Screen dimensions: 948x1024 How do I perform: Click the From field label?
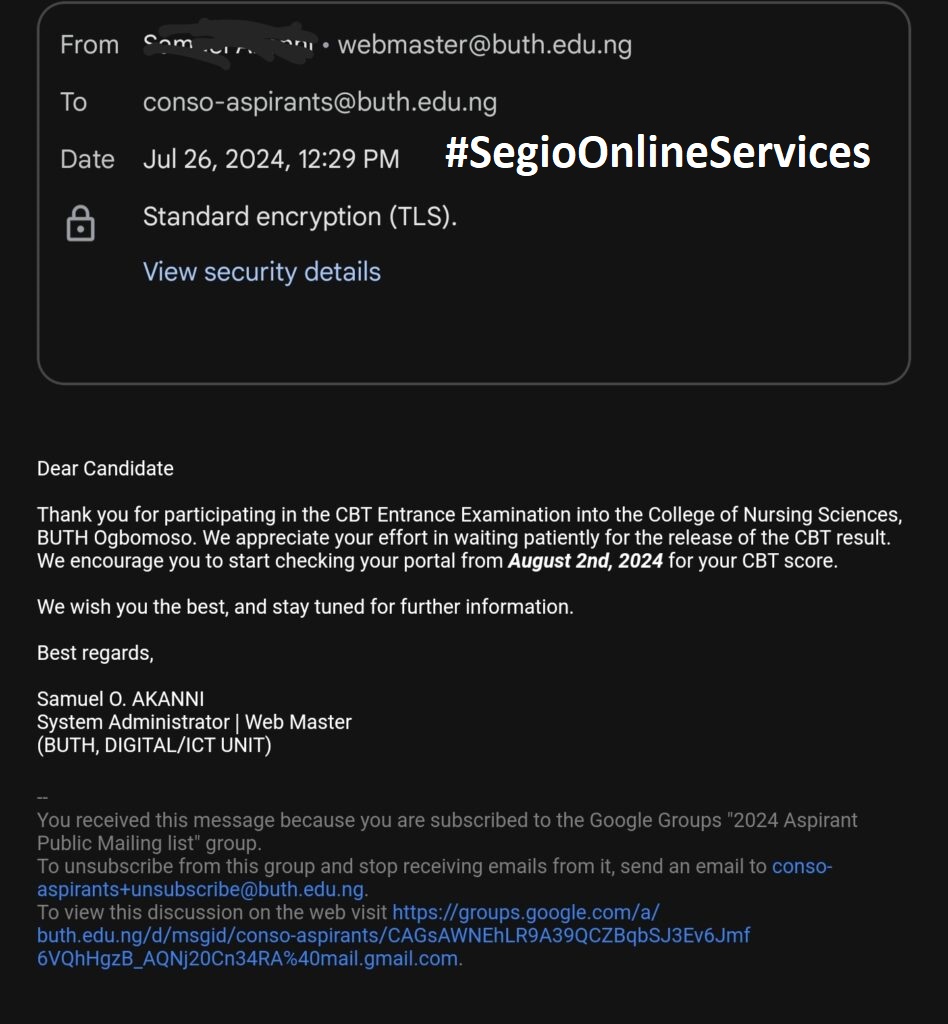tap(89, 45)
